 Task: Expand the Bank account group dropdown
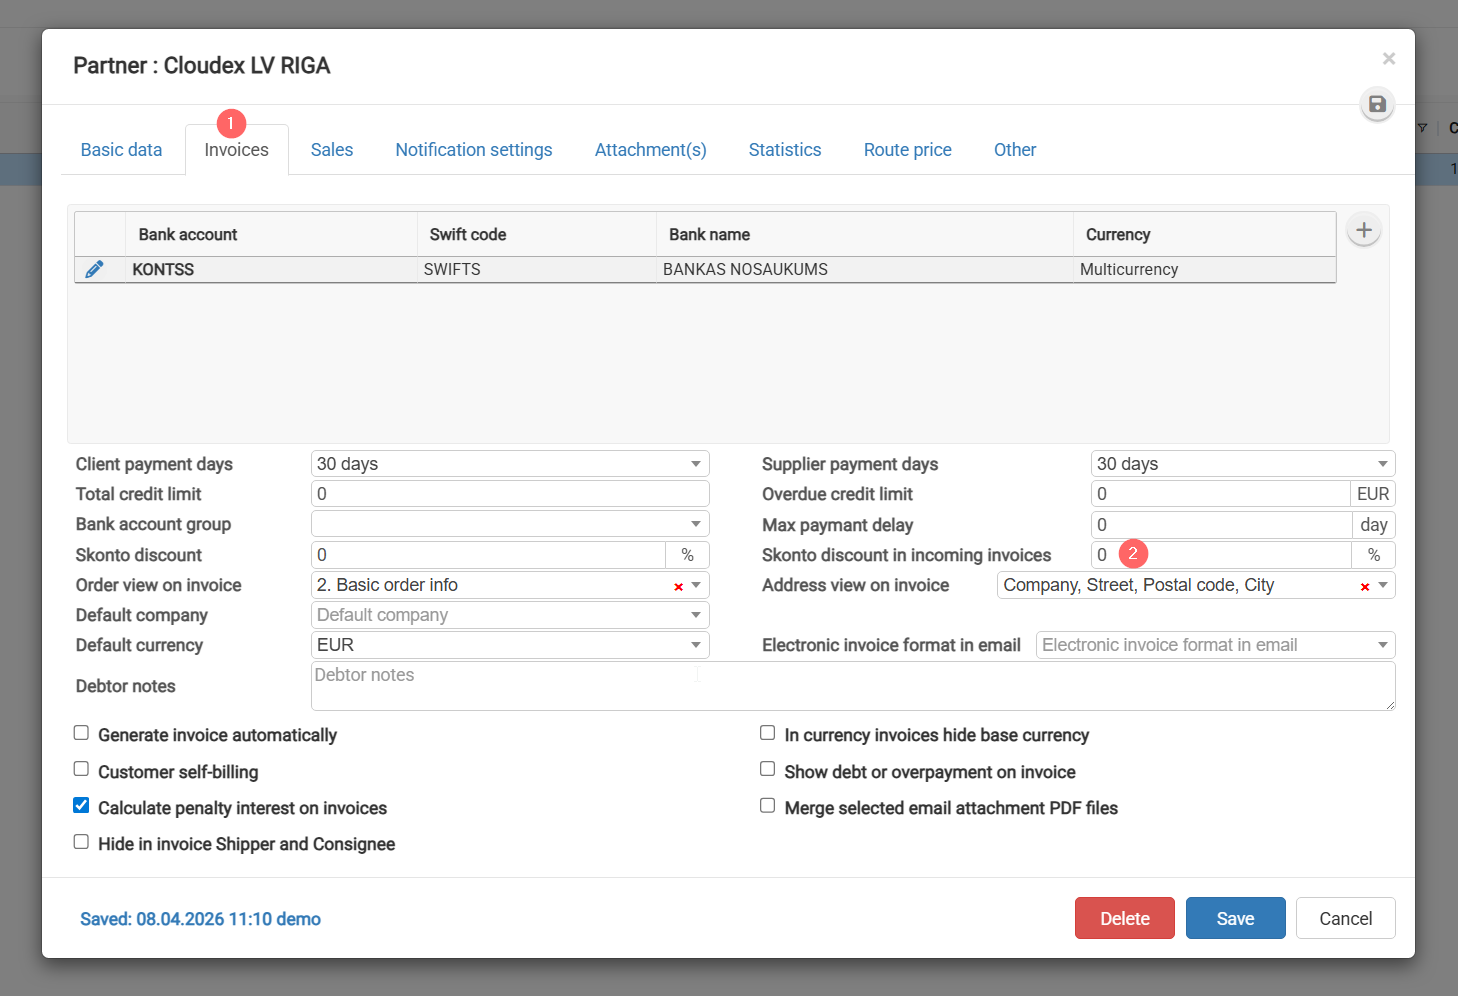510,524
